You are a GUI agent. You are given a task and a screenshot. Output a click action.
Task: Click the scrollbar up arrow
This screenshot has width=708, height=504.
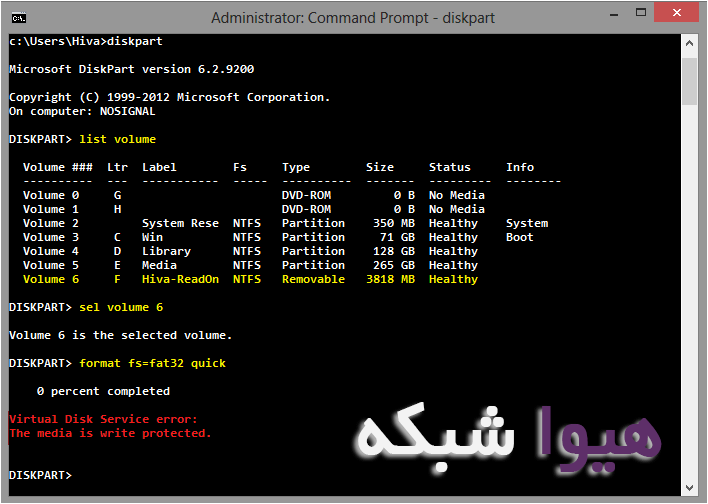click(689, 43)
